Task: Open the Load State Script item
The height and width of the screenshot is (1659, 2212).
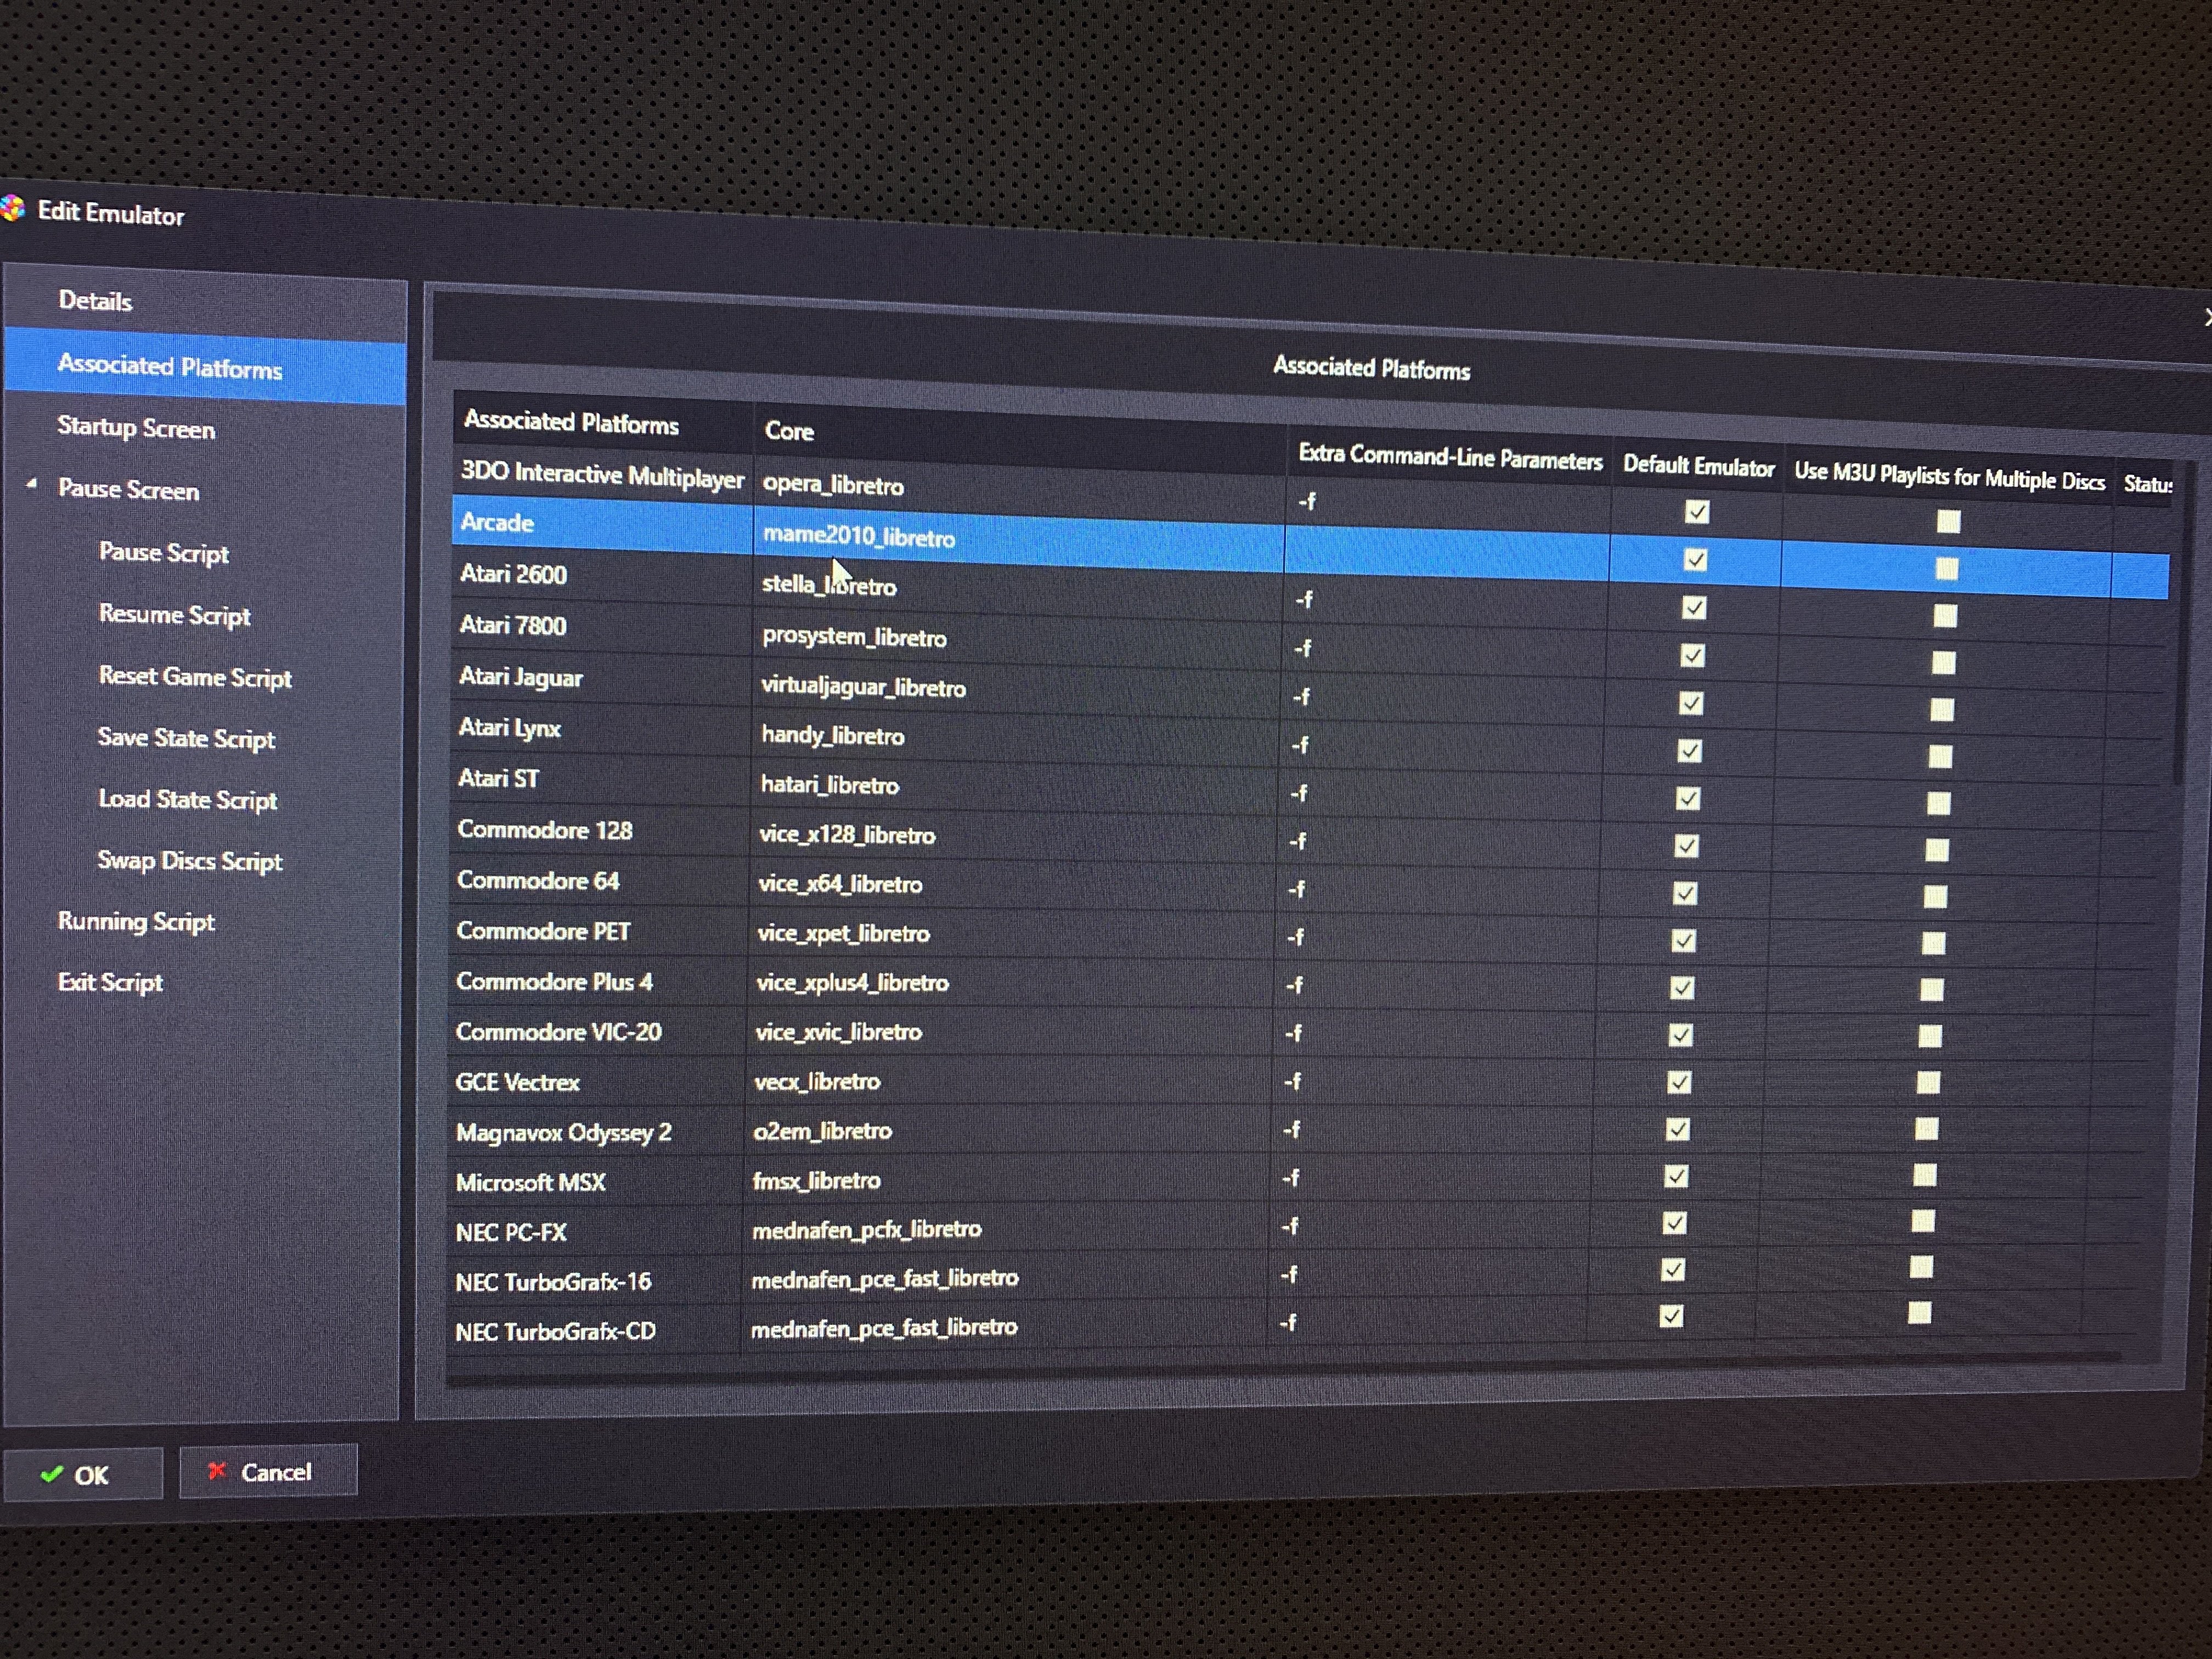Action: click(187, 799)
